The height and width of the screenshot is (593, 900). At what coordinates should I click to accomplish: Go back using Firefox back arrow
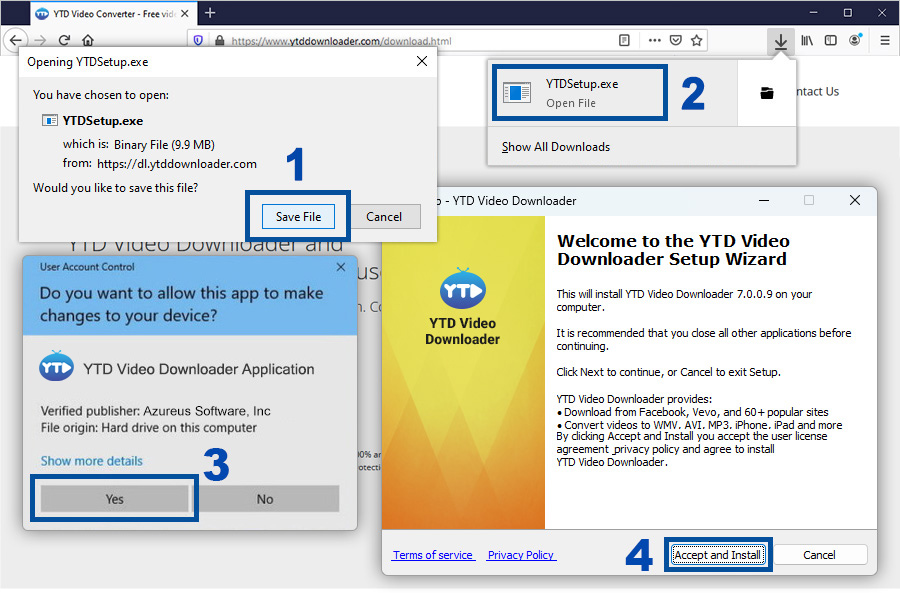[15, 40]
